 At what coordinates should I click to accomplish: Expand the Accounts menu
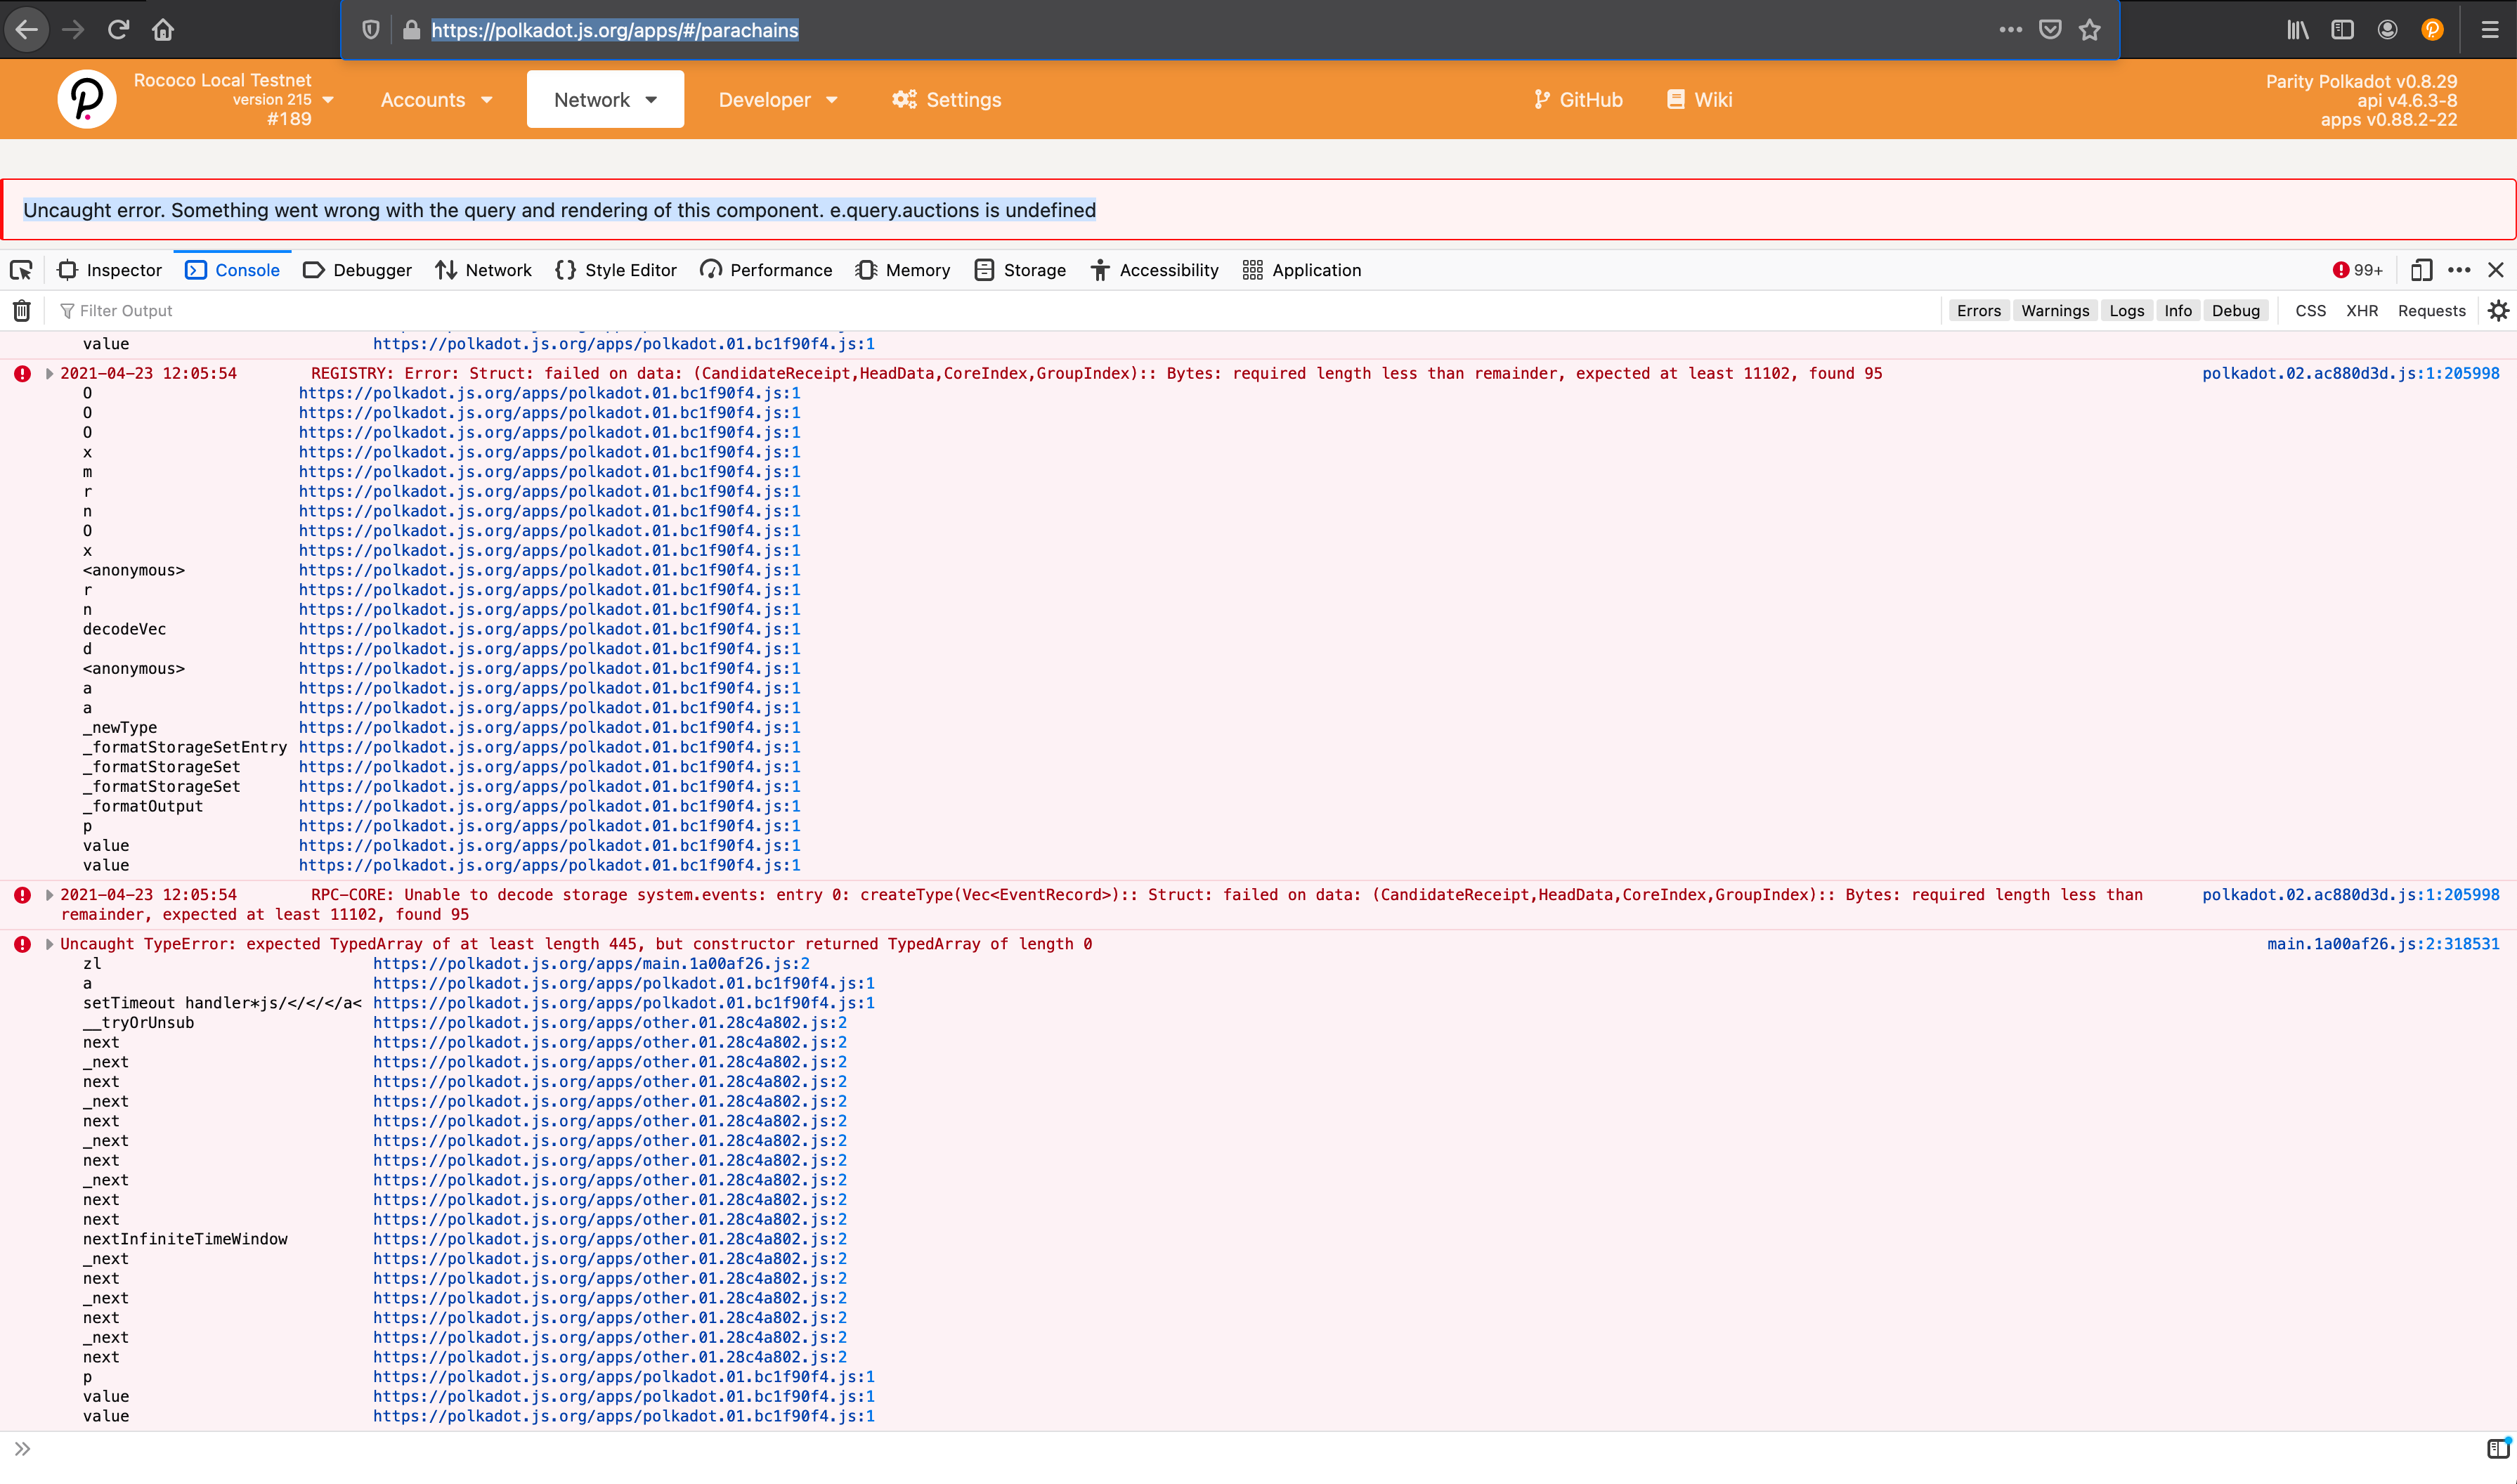point(435,99)
